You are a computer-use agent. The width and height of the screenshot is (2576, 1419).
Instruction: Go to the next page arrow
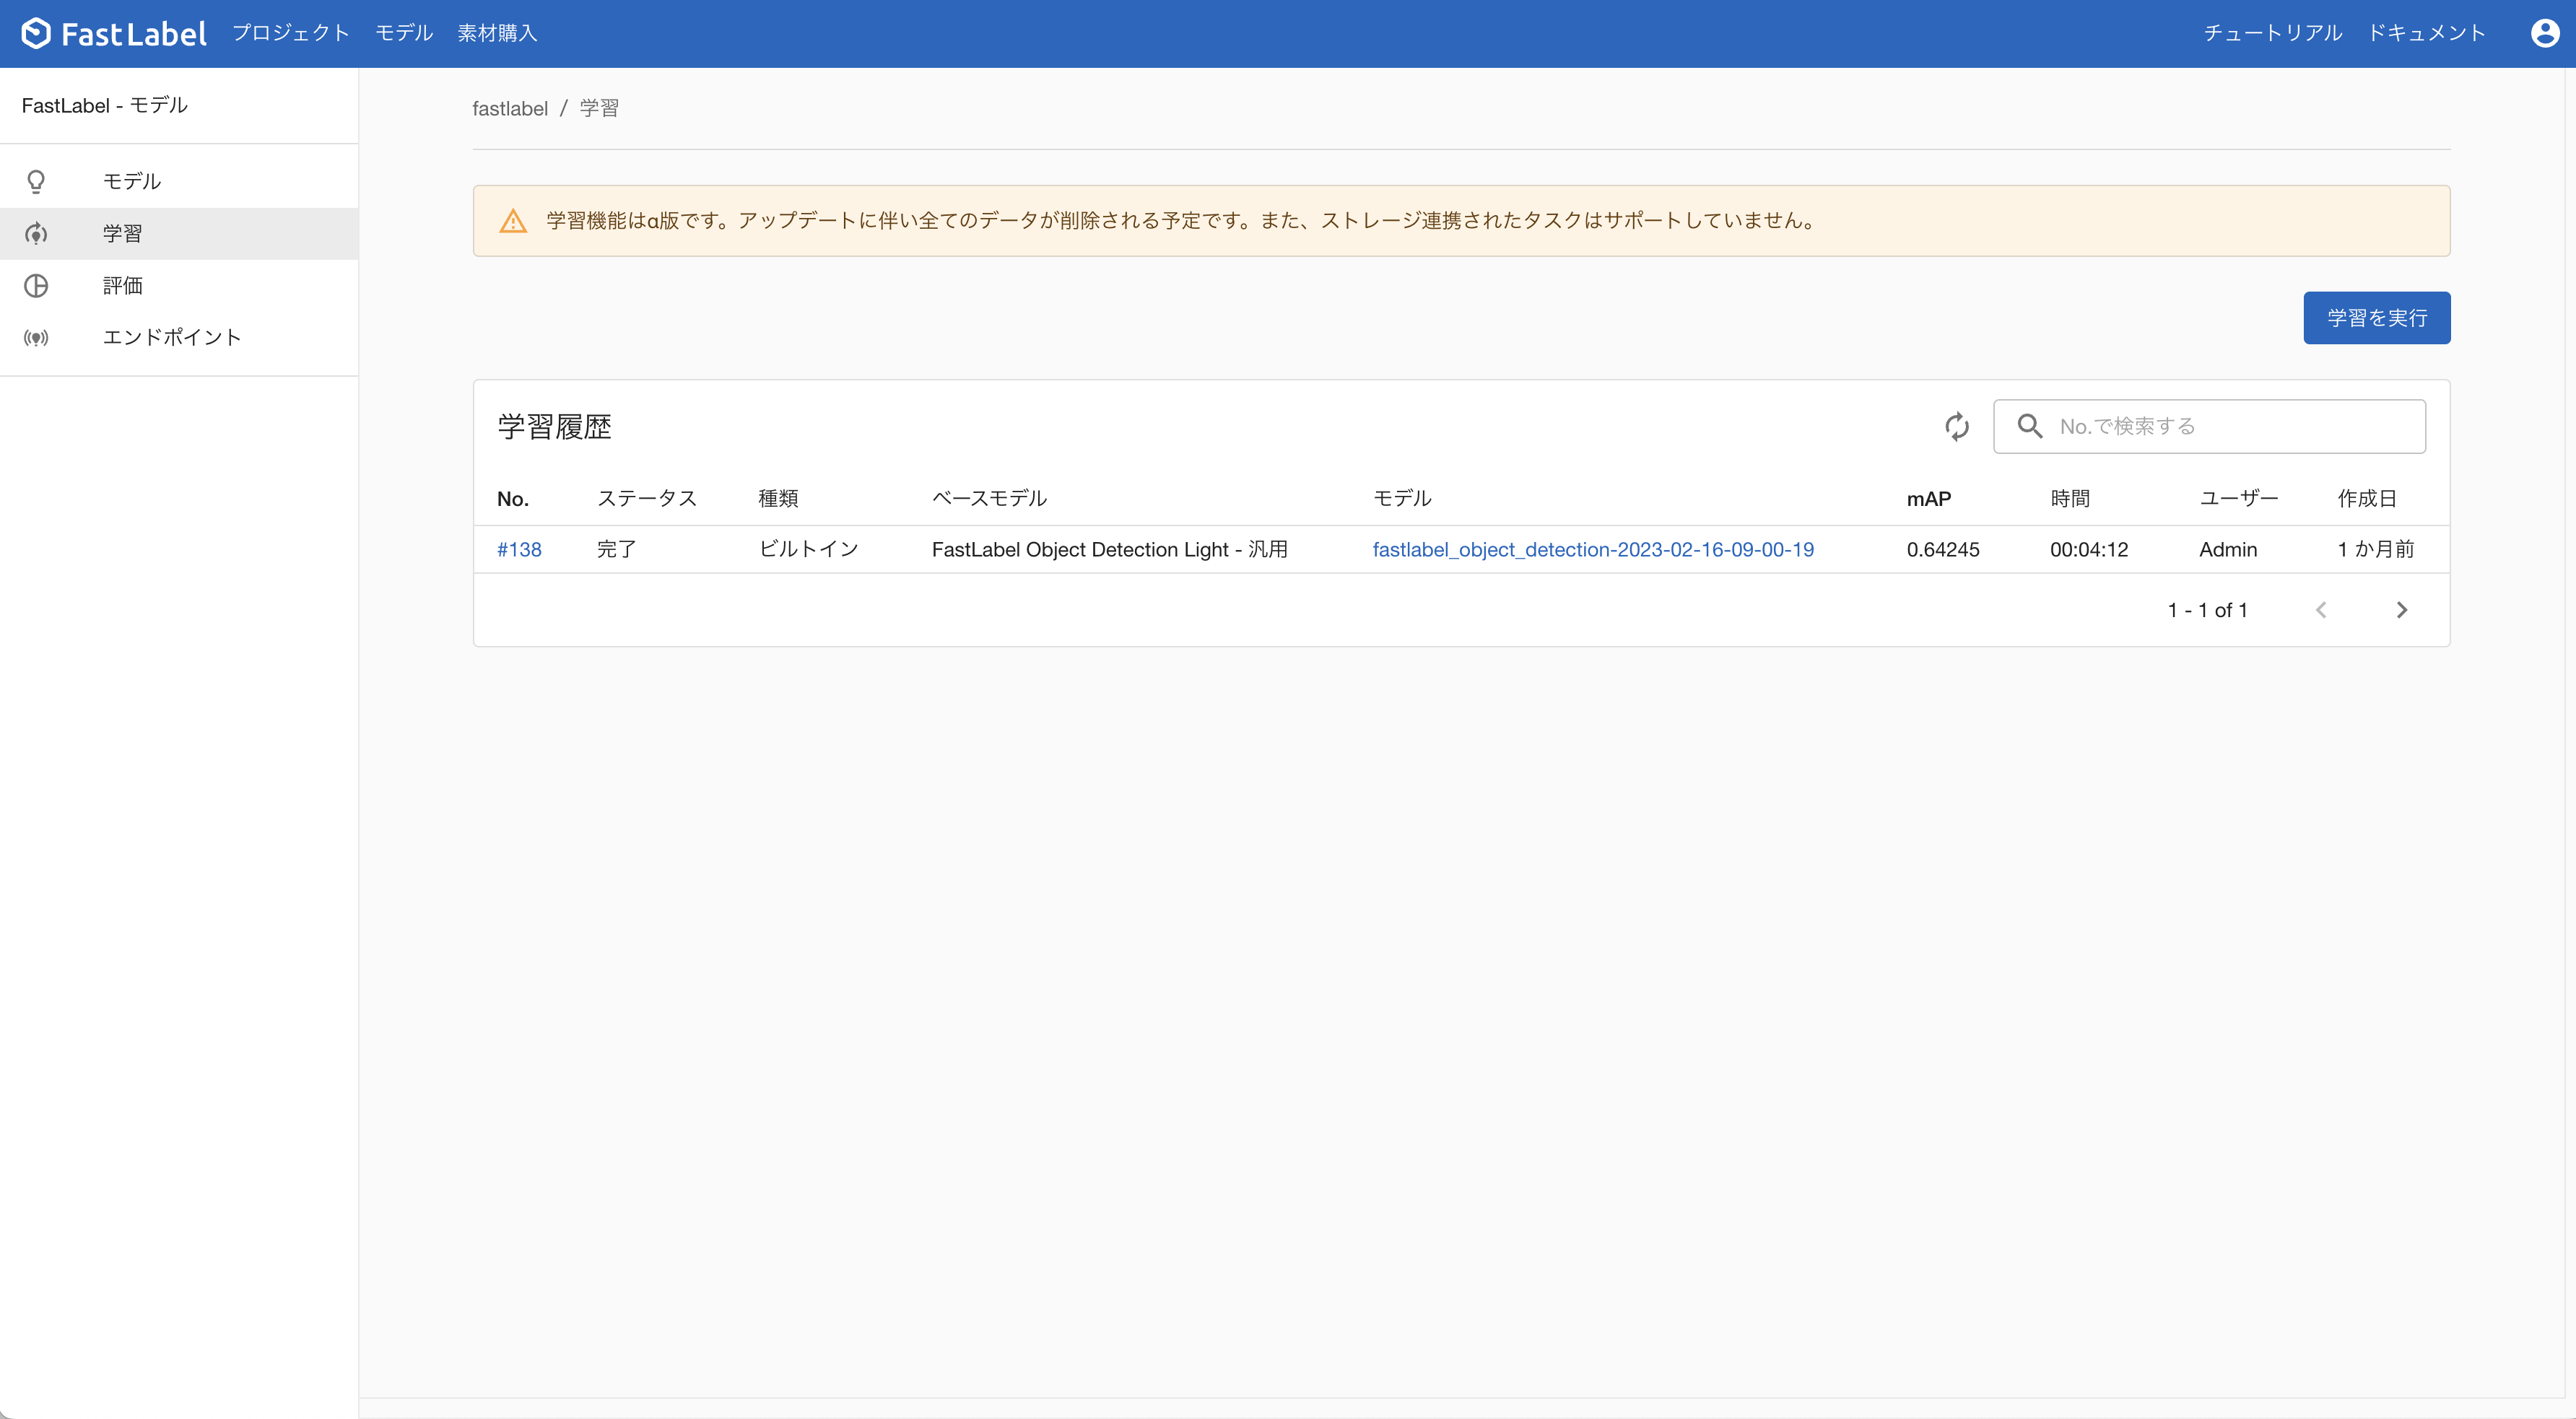(2402, 610)
